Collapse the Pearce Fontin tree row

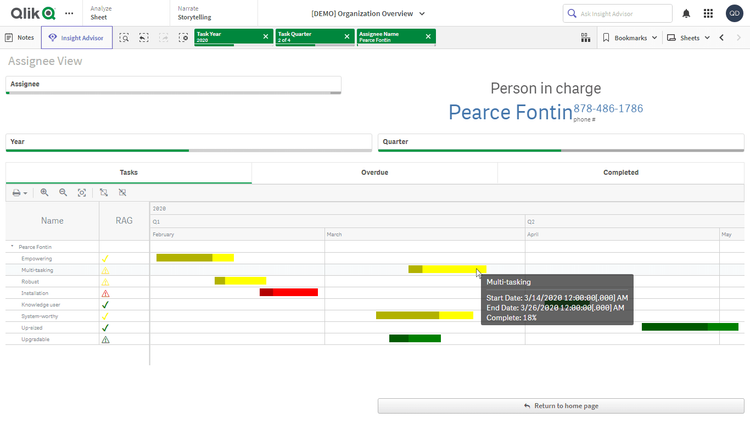(x=13, y=246)
